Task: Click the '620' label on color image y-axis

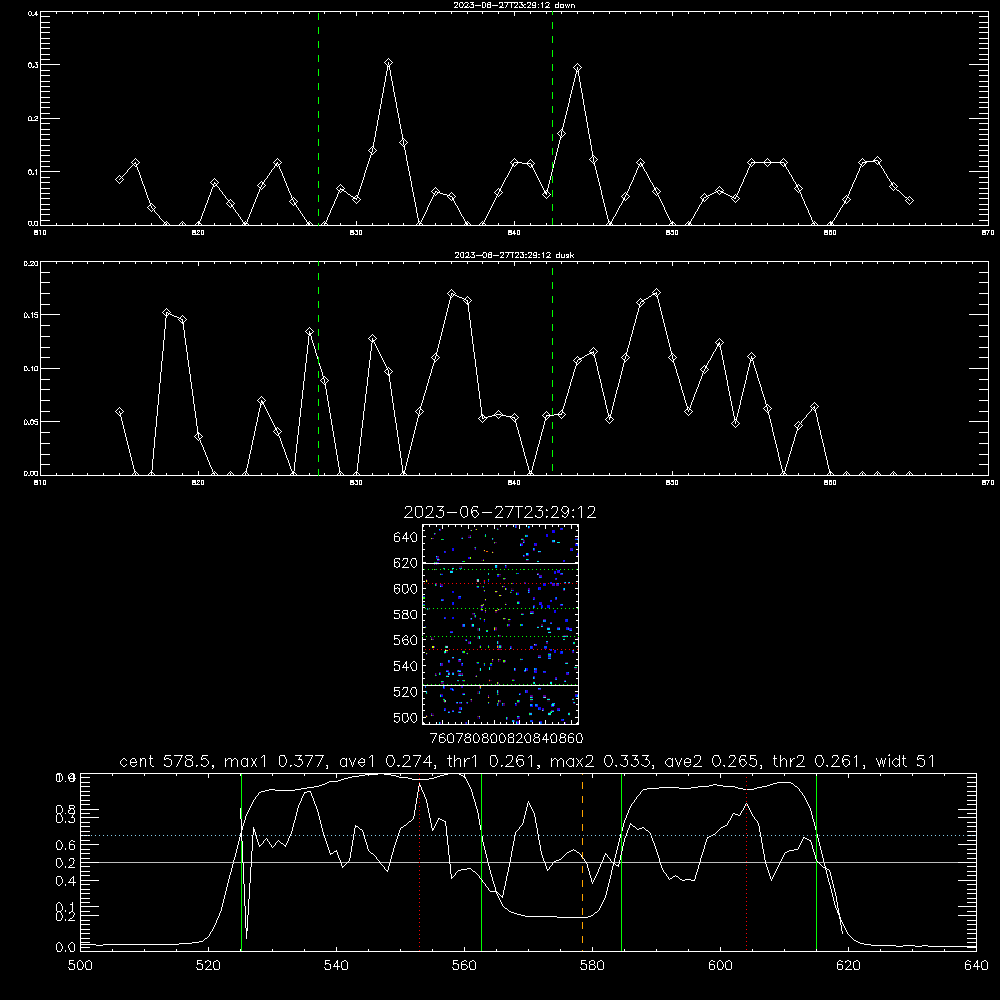Action: click(406, 563)
